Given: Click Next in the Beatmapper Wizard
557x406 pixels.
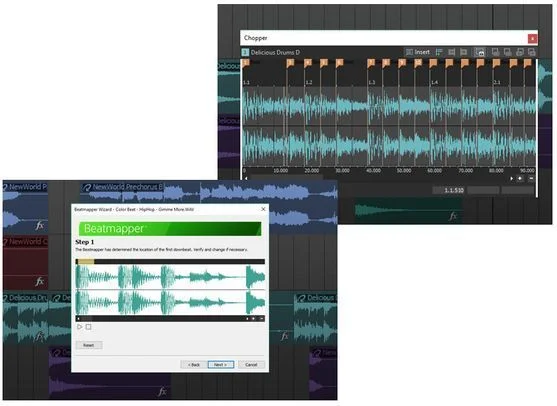Looking at the screenshot, I should [221, 365].
